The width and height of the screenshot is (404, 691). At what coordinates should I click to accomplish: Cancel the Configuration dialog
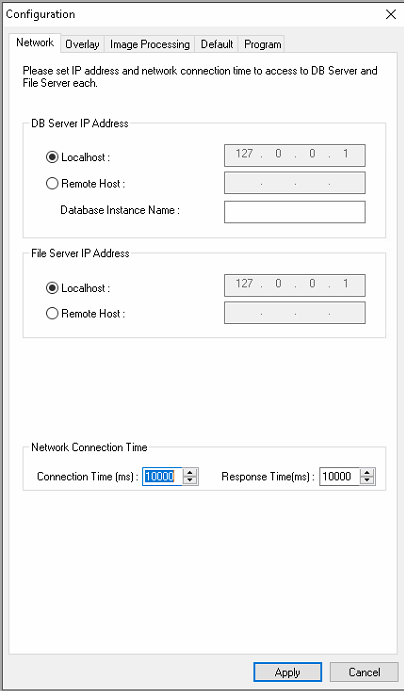pos(364,672)
